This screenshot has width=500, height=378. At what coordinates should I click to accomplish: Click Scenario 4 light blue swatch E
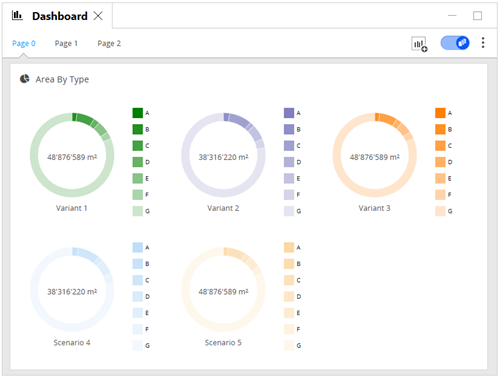click(138, 313)
